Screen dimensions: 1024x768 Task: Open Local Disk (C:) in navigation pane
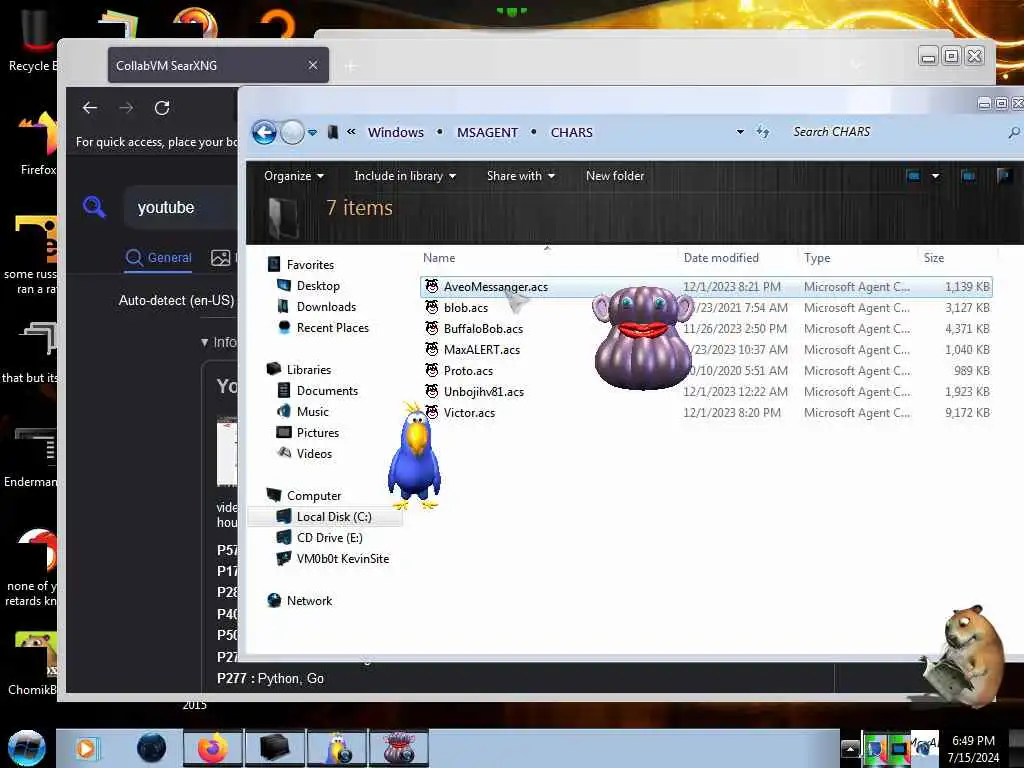(334, 517)
